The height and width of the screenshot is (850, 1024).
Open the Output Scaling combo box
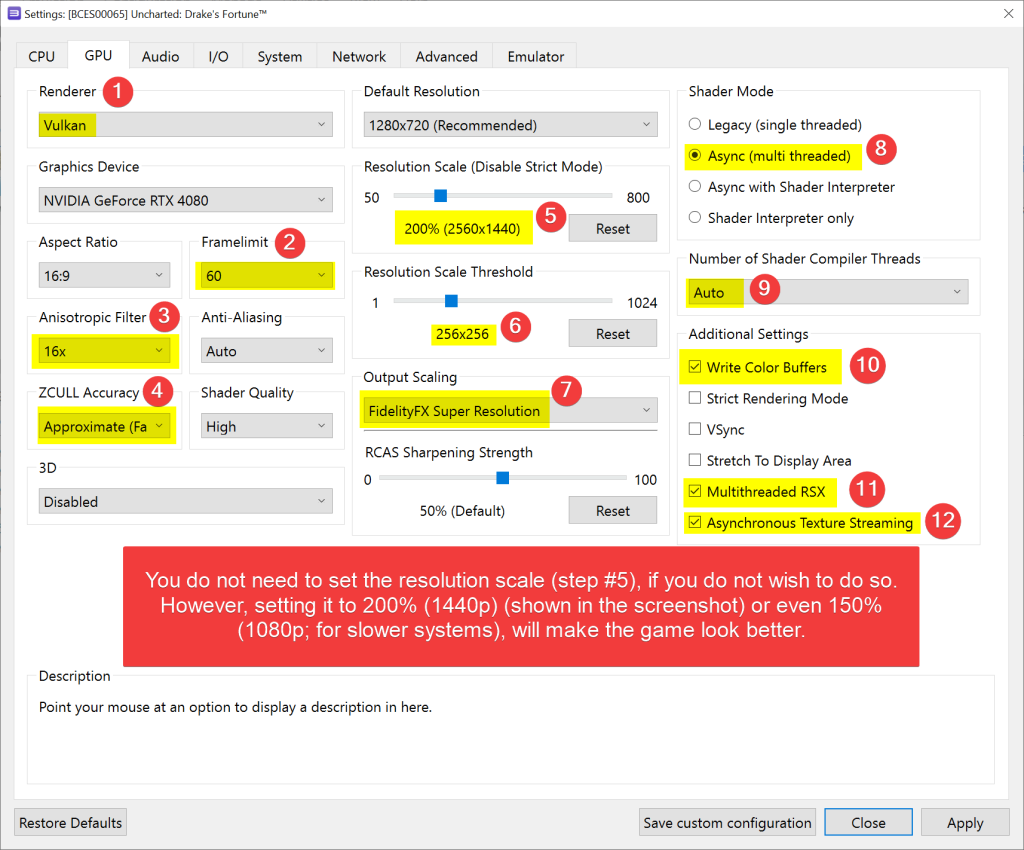pos(510,411)
